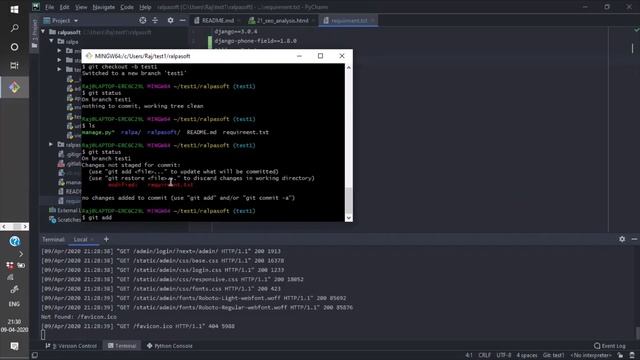The image size is (640, 360).
Task: Click the ENG language indicator
Action: pos(14,304)
